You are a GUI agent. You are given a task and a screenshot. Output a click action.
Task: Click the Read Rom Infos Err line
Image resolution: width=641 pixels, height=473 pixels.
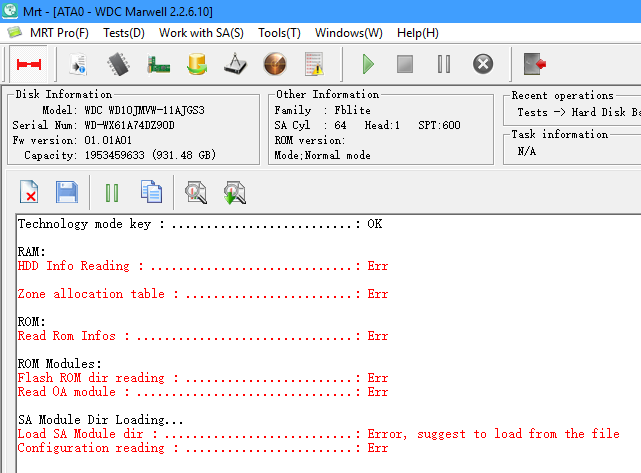[x=203, y=336]
